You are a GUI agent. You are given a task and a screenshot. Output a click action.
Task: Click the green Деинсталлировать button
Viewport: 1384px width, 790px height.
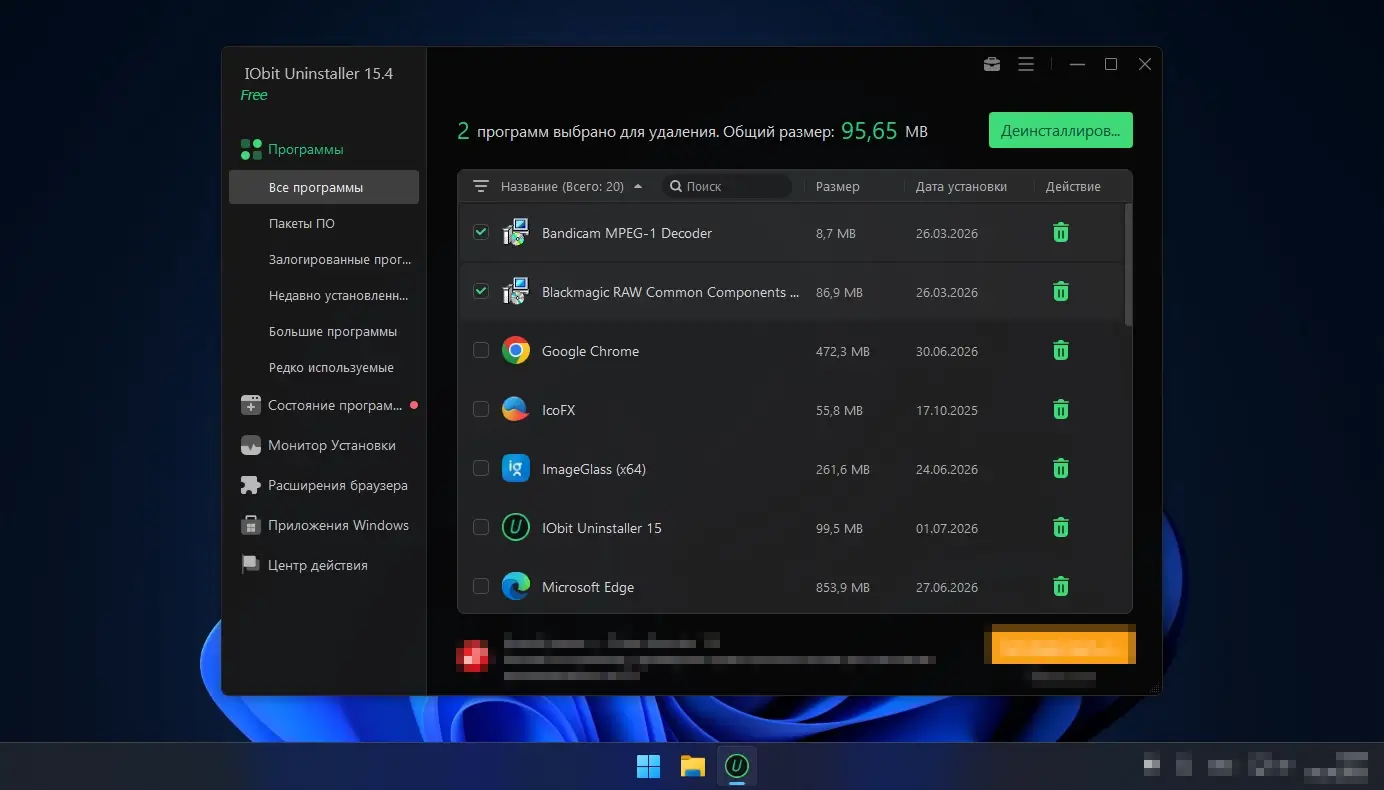[1061, 130]
